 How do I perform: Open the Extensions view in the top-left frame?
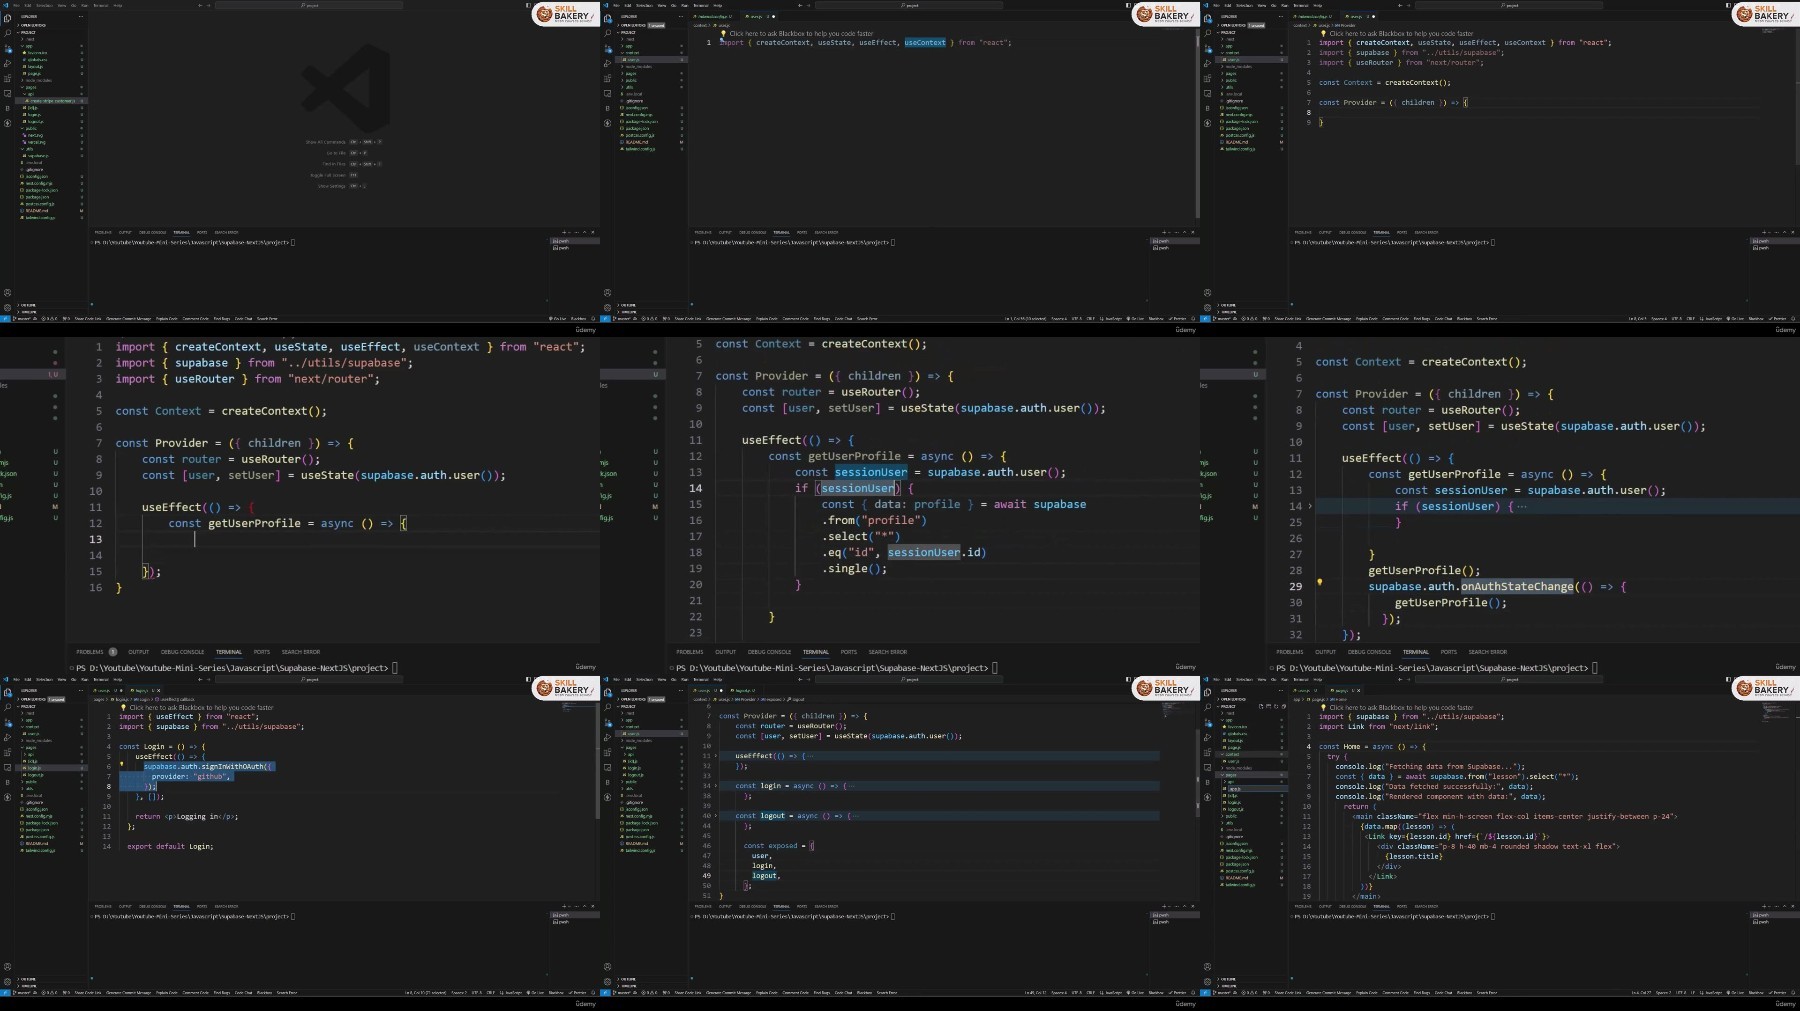(8, 78)
